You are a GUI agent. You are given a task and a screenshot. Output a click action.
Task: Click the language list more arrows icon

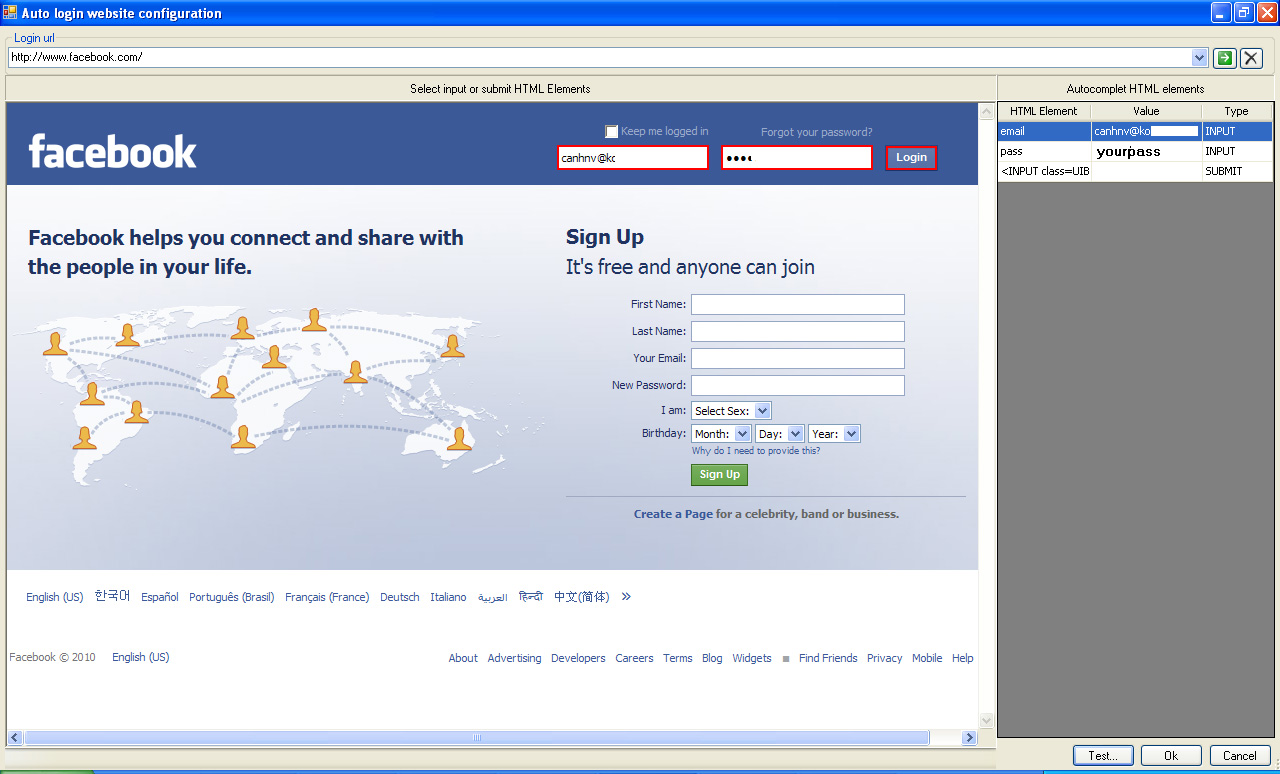(x=626, y=596)
